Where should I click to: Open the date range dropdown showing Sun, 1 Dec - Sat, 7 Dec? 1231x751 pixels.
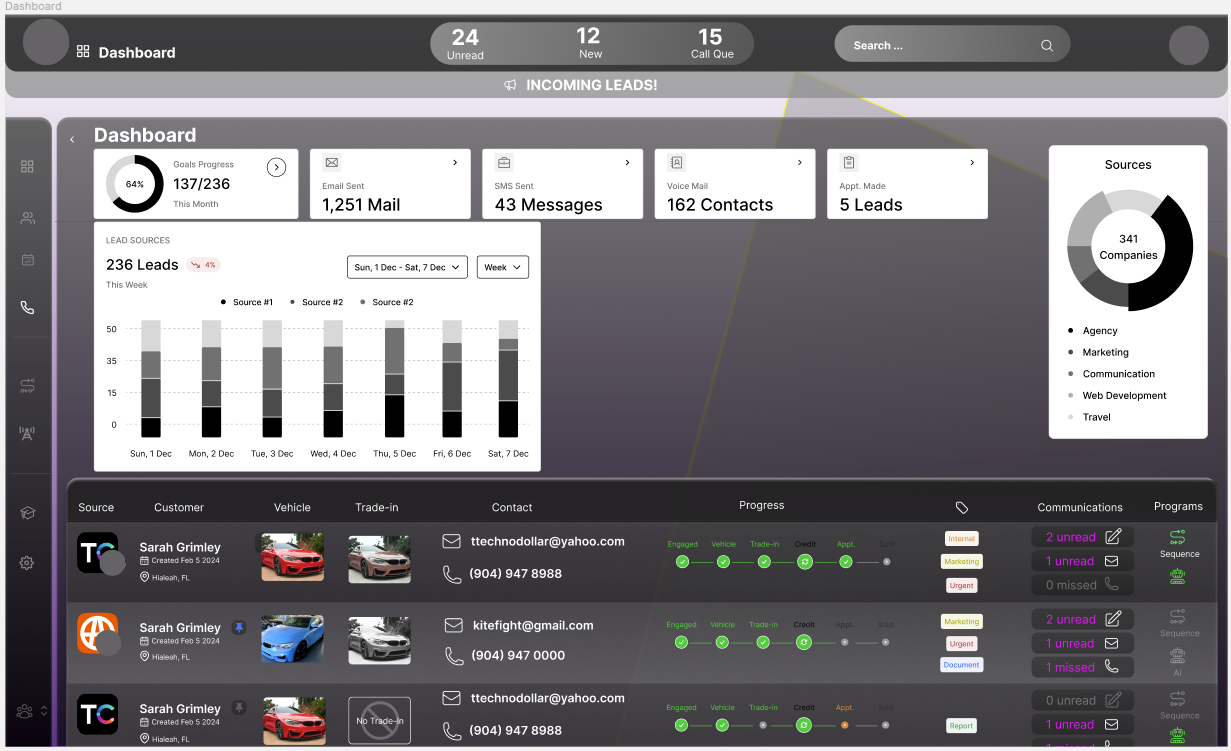(x=407, y=267)
